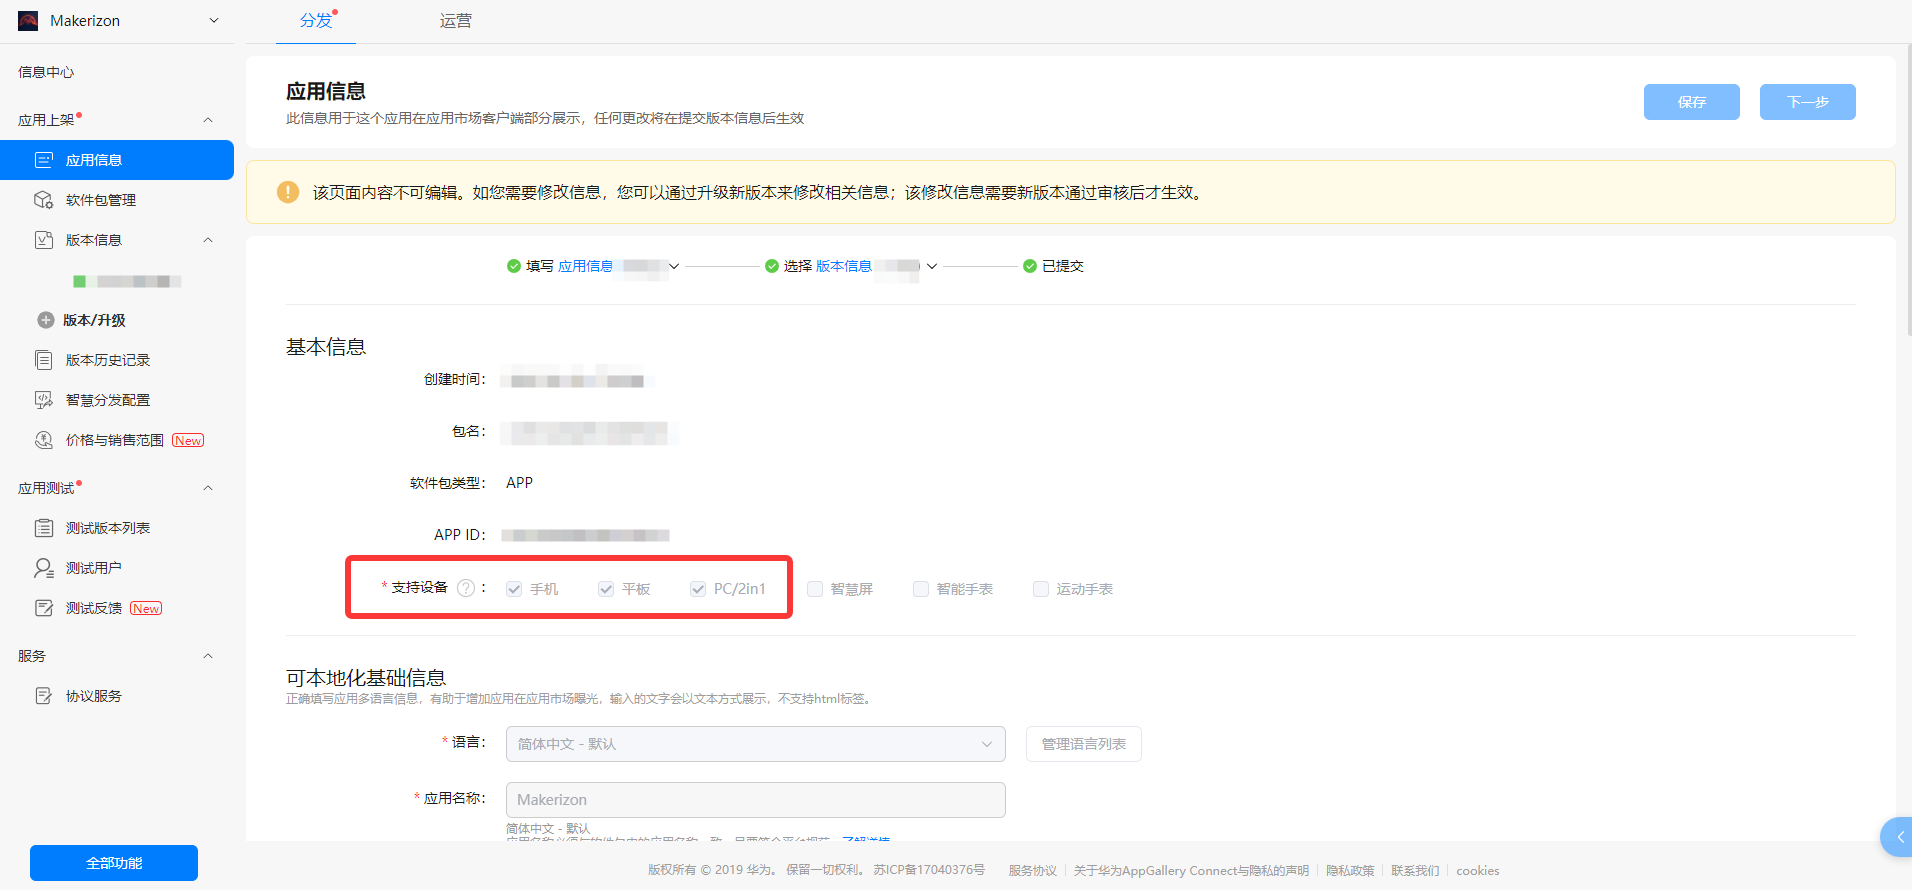Click the 下一步 button

[1808, 102]
